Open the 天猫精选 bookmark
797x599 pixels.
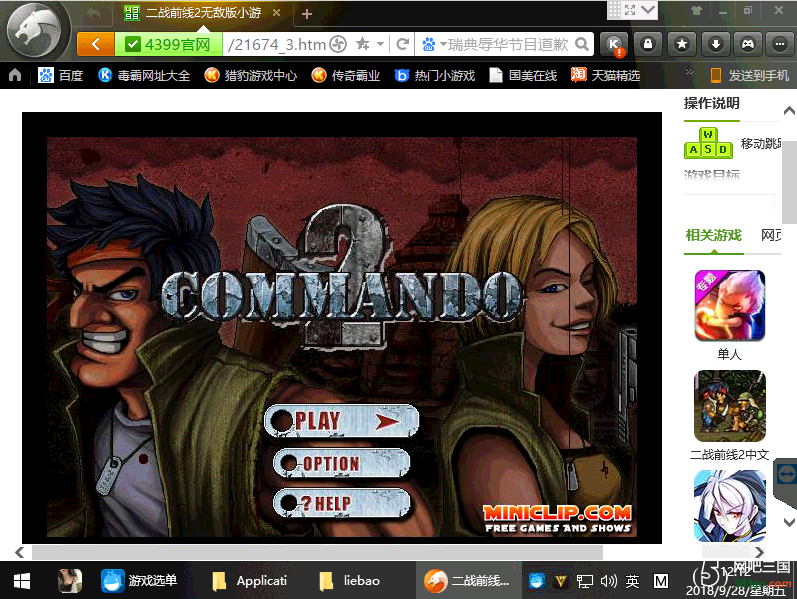pyautogui.click(x=605, y=75)
